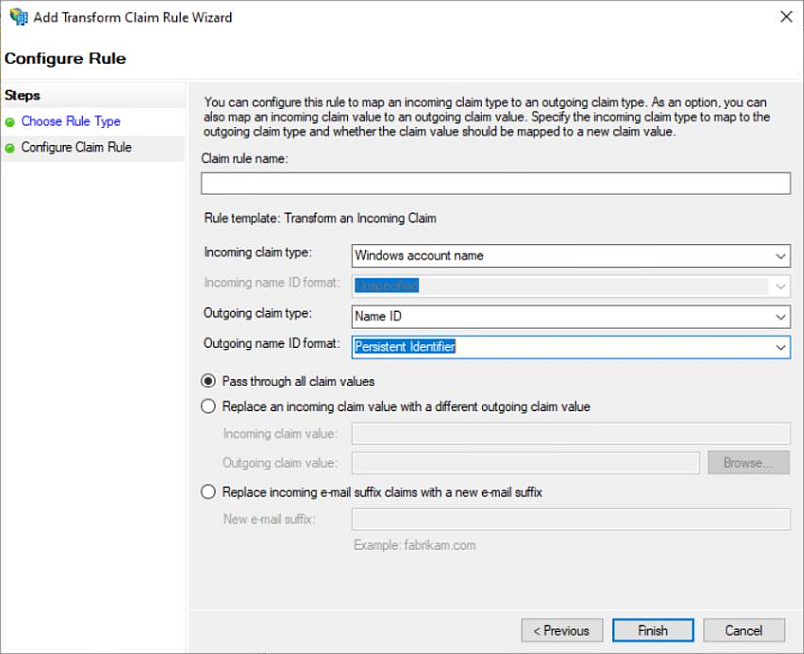Open the Outgoing name ID format dropdown
This screenshot has width=804, height=654.
tap(781, 347)
